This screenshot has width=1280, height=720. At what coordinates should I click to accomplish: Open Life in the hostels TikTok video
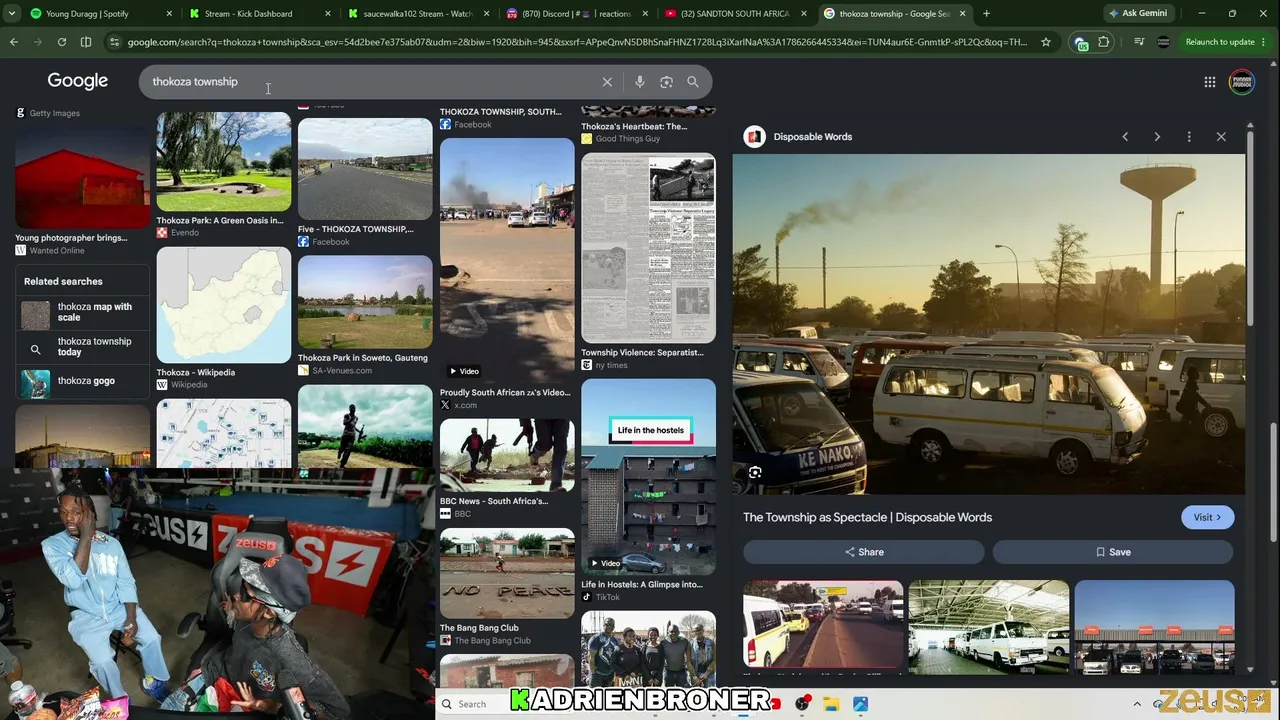[x=648, y=477]
